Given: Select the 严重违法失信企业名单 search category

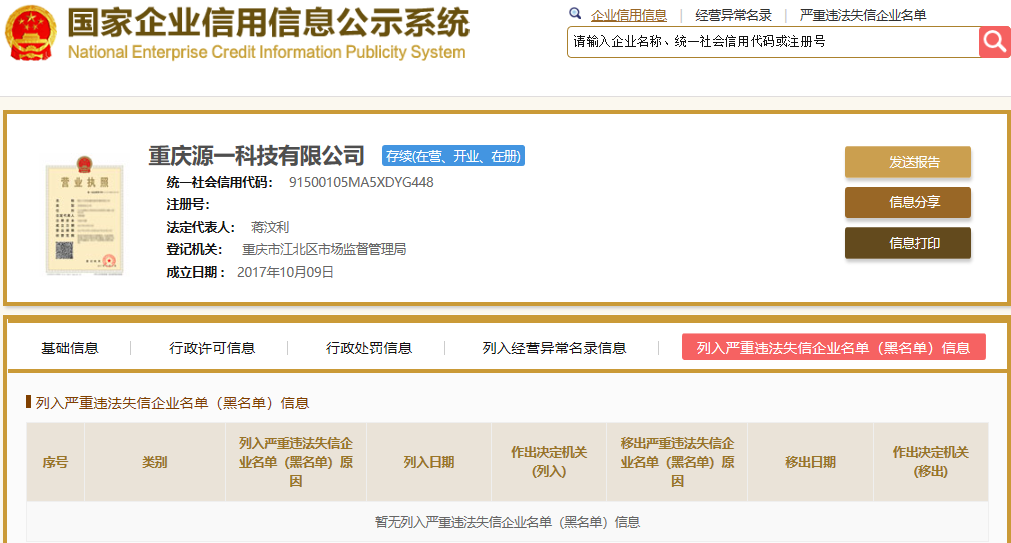Looking at the screenshot, I should pos(863,15).
